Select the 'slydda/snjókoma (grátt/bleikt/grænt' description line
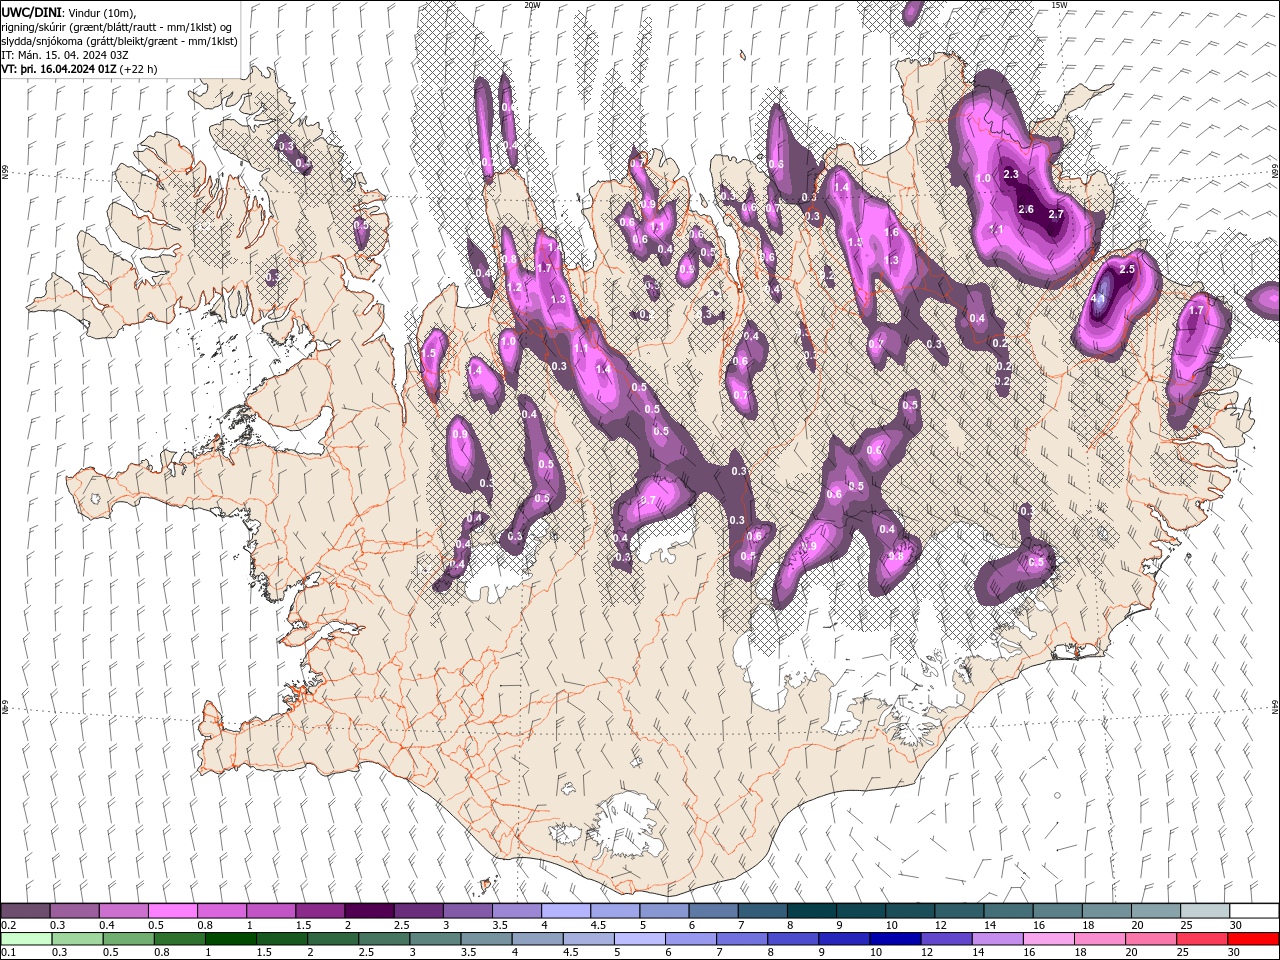1280x960 pixels. coord(119,41)
